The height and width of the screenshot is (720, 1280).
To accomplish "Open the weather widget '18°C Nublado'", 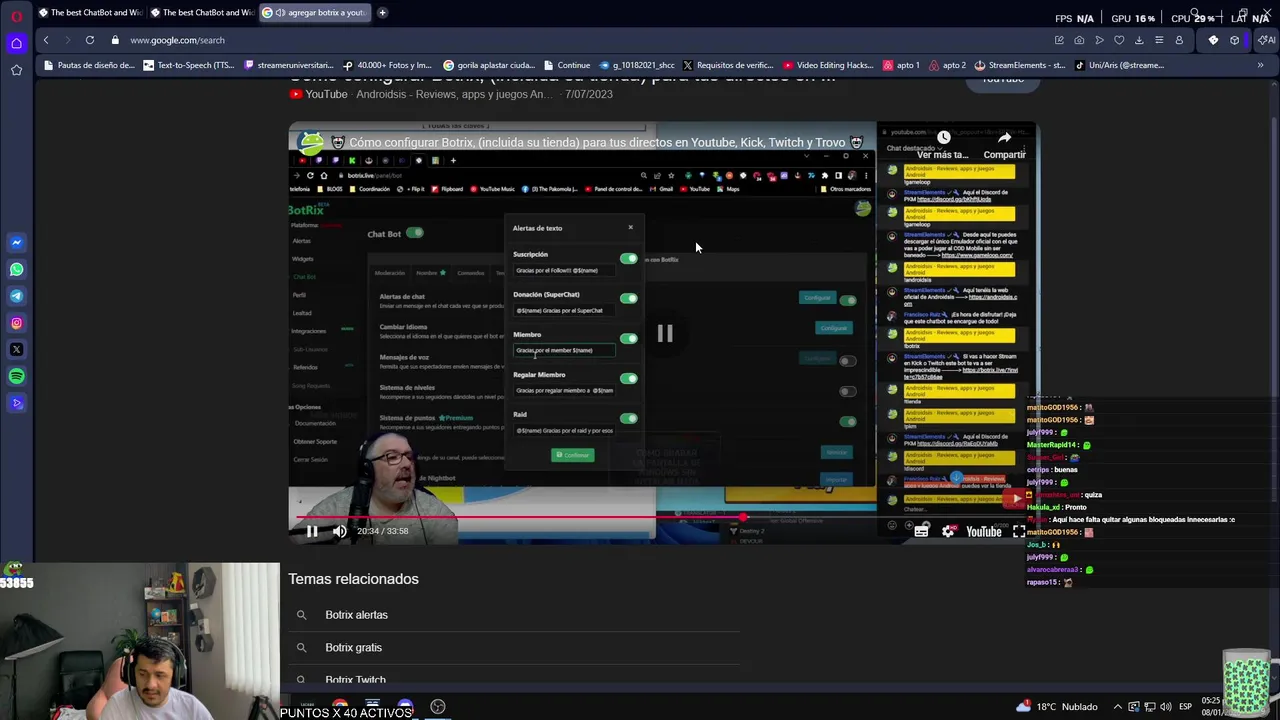I will (1057, 706).
